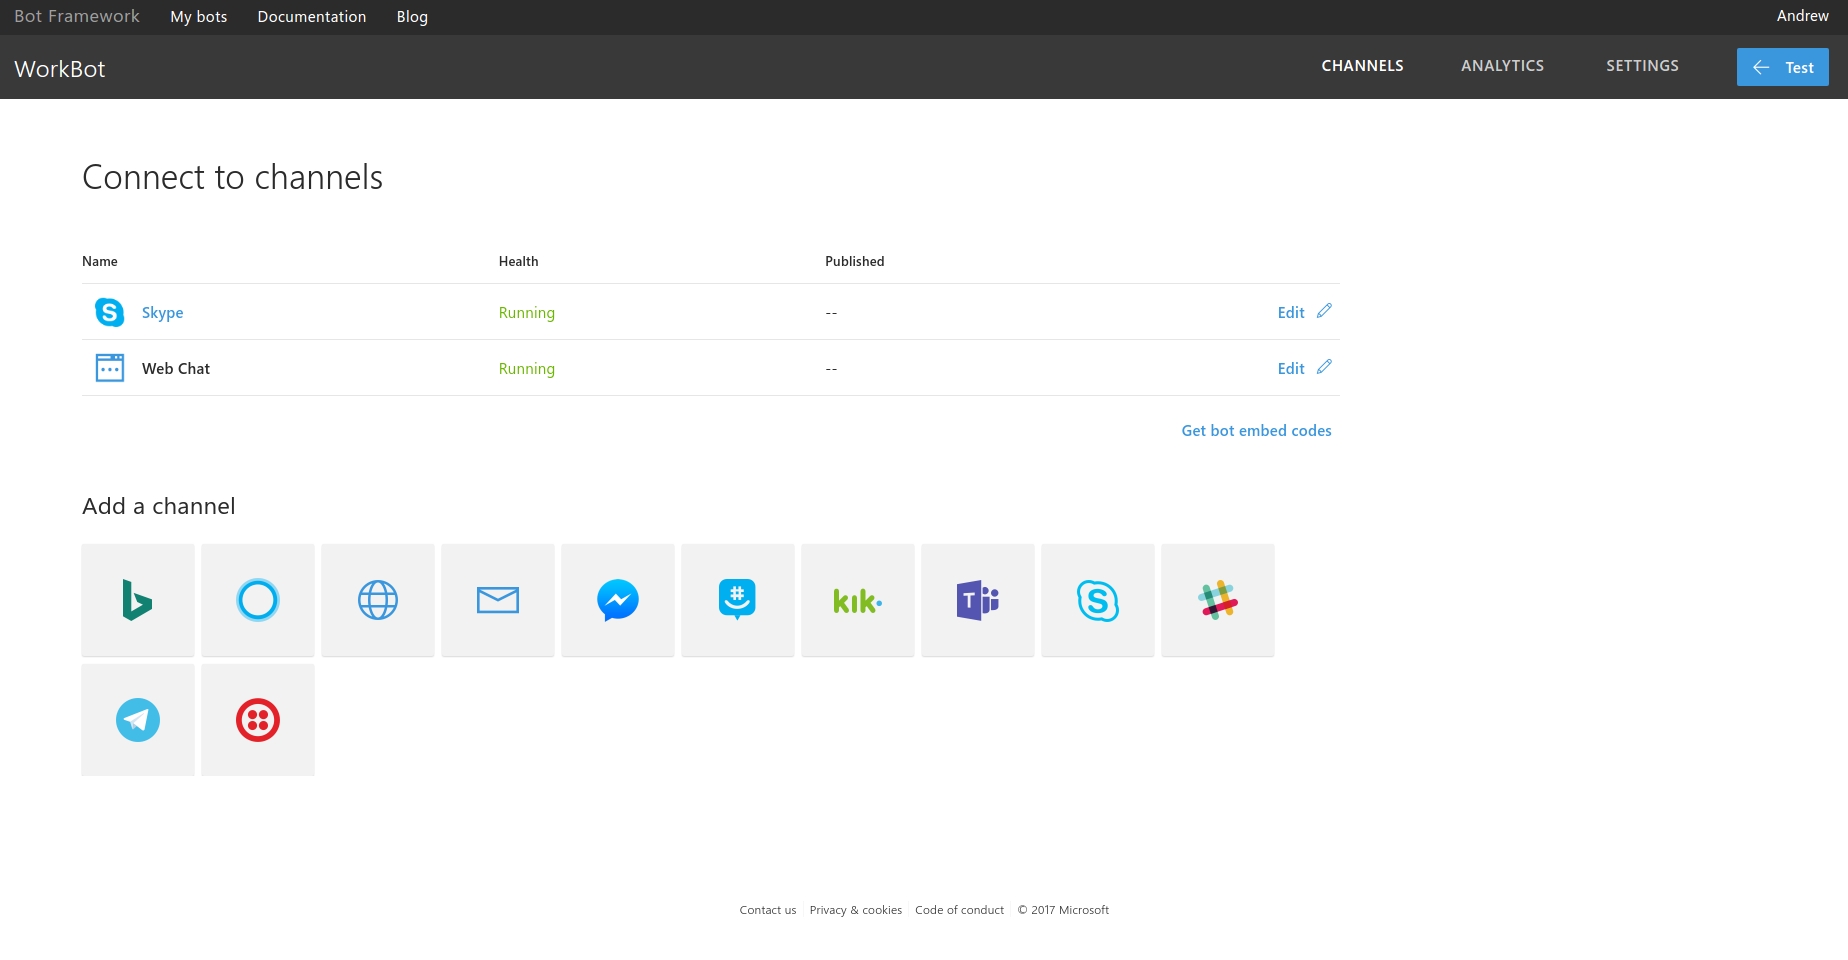1848x960 pixels.
Task: Add the Microsoft Teams channel
Action: tap(978, 600)
